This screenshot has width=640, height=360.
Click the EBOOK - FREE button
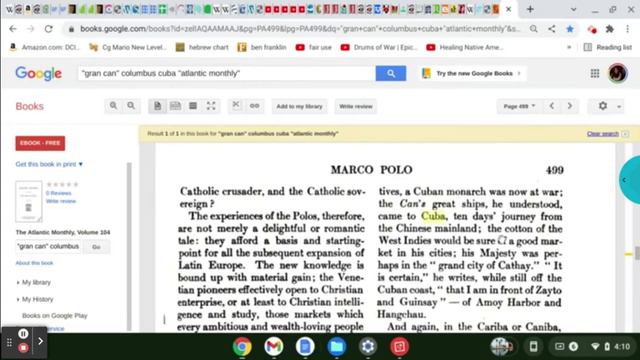coord(40,143)
